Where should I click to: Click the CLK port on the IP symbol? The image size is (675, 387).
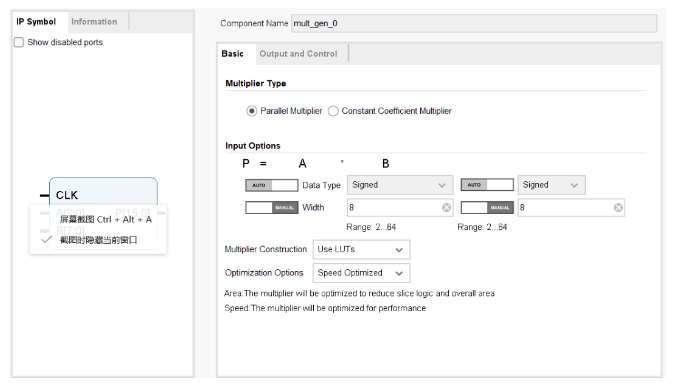pyautogui.click(x=67, y=195)
